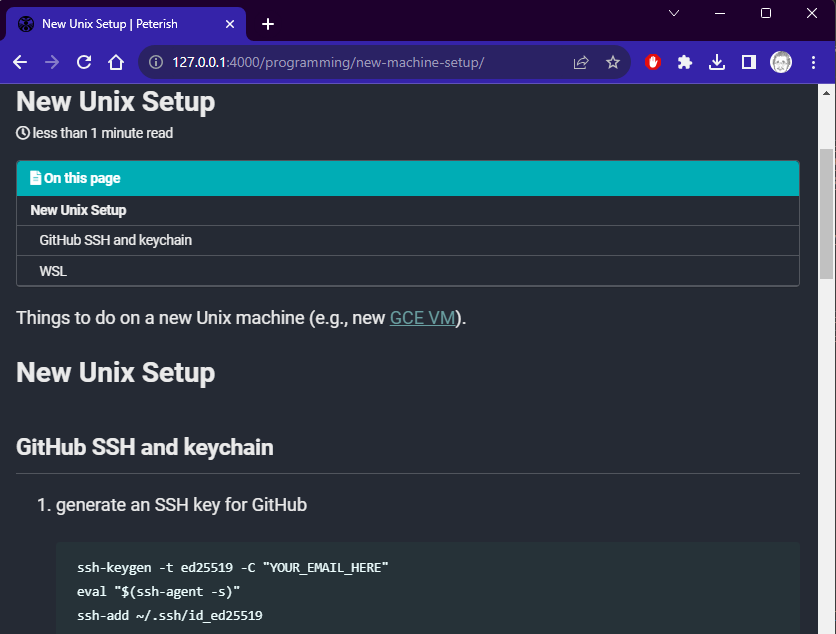Click the scrollbar up arrow

pos(826,93)
